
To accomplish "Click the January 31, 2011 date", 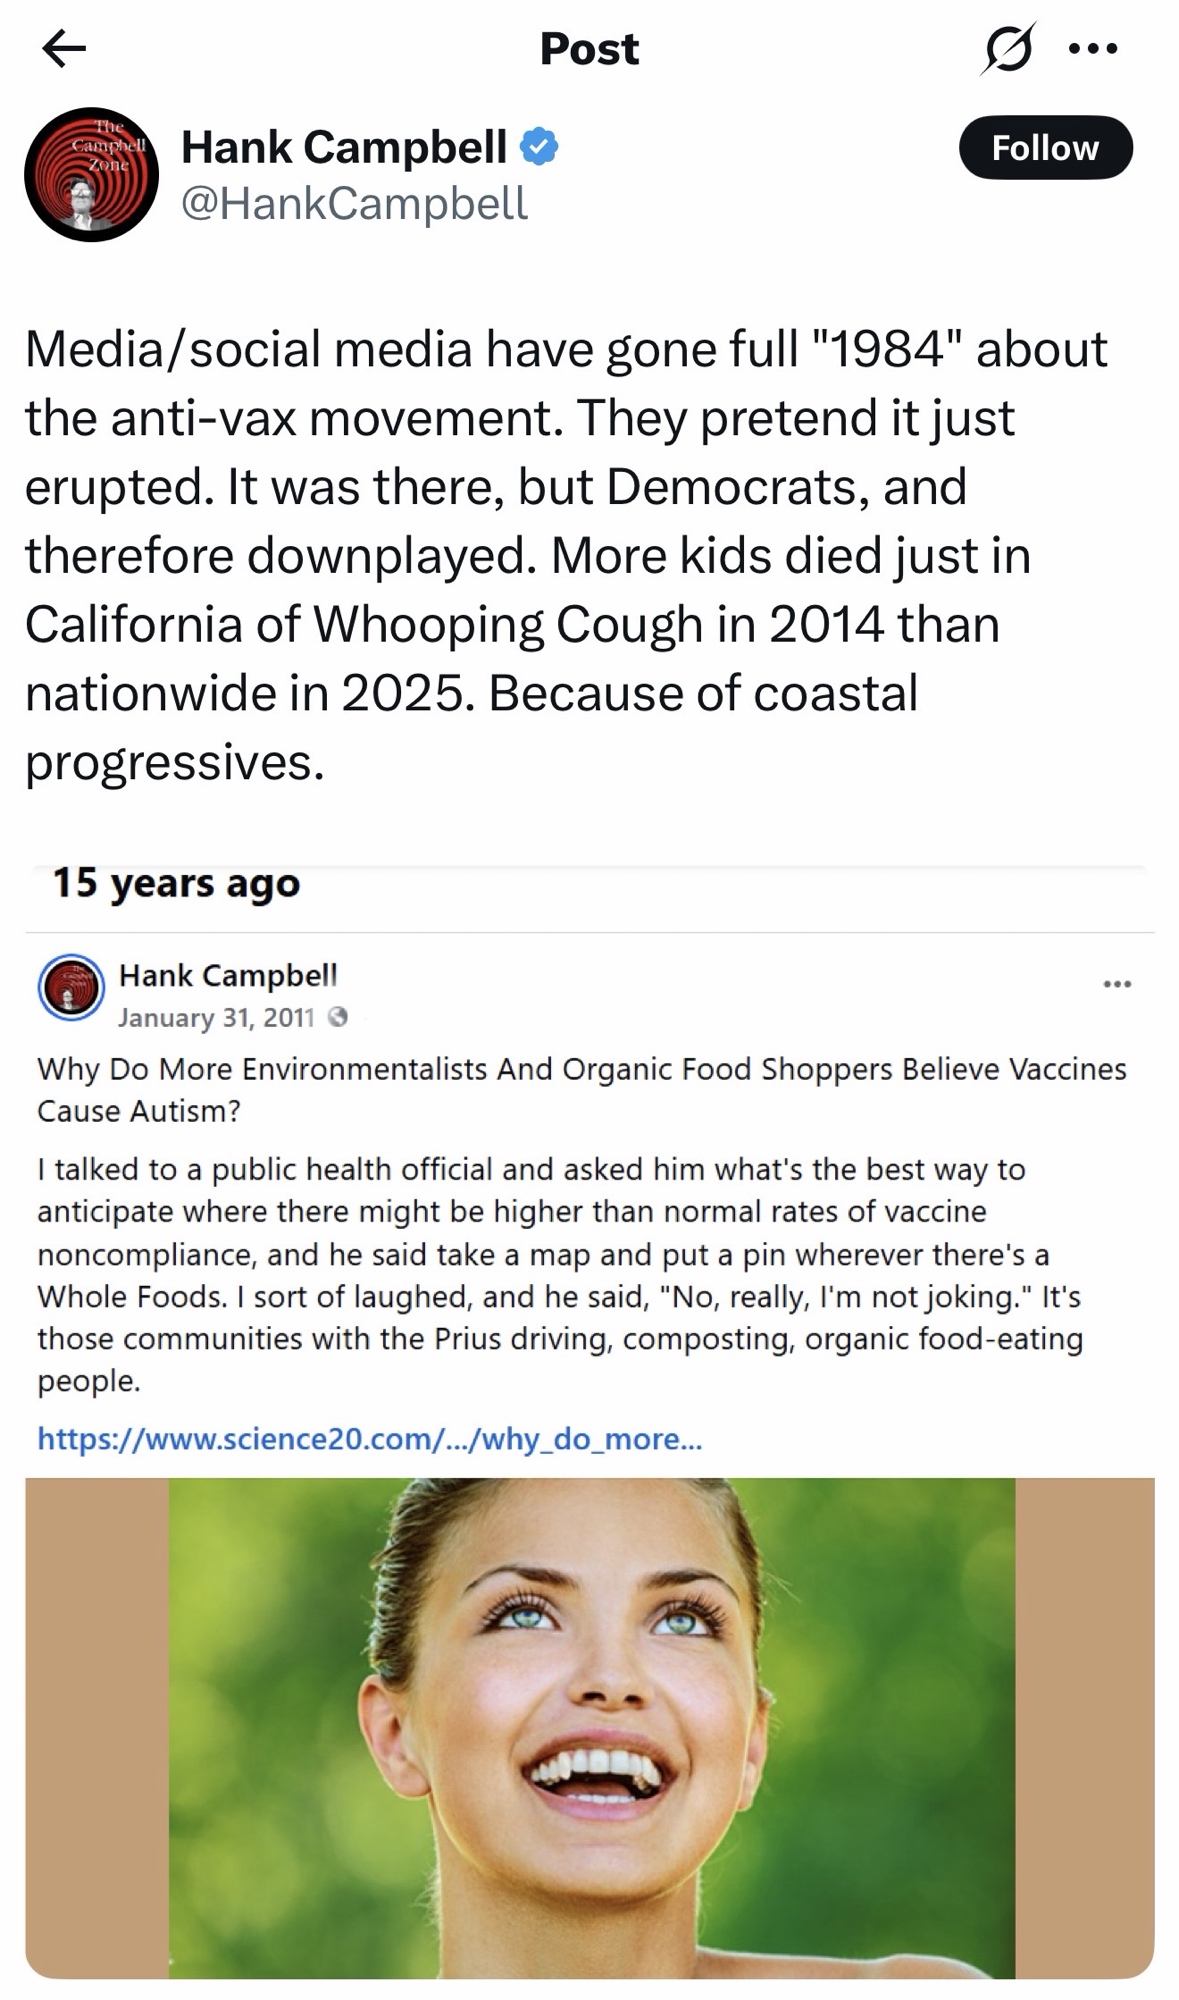I will click(x=216, y=1018).
